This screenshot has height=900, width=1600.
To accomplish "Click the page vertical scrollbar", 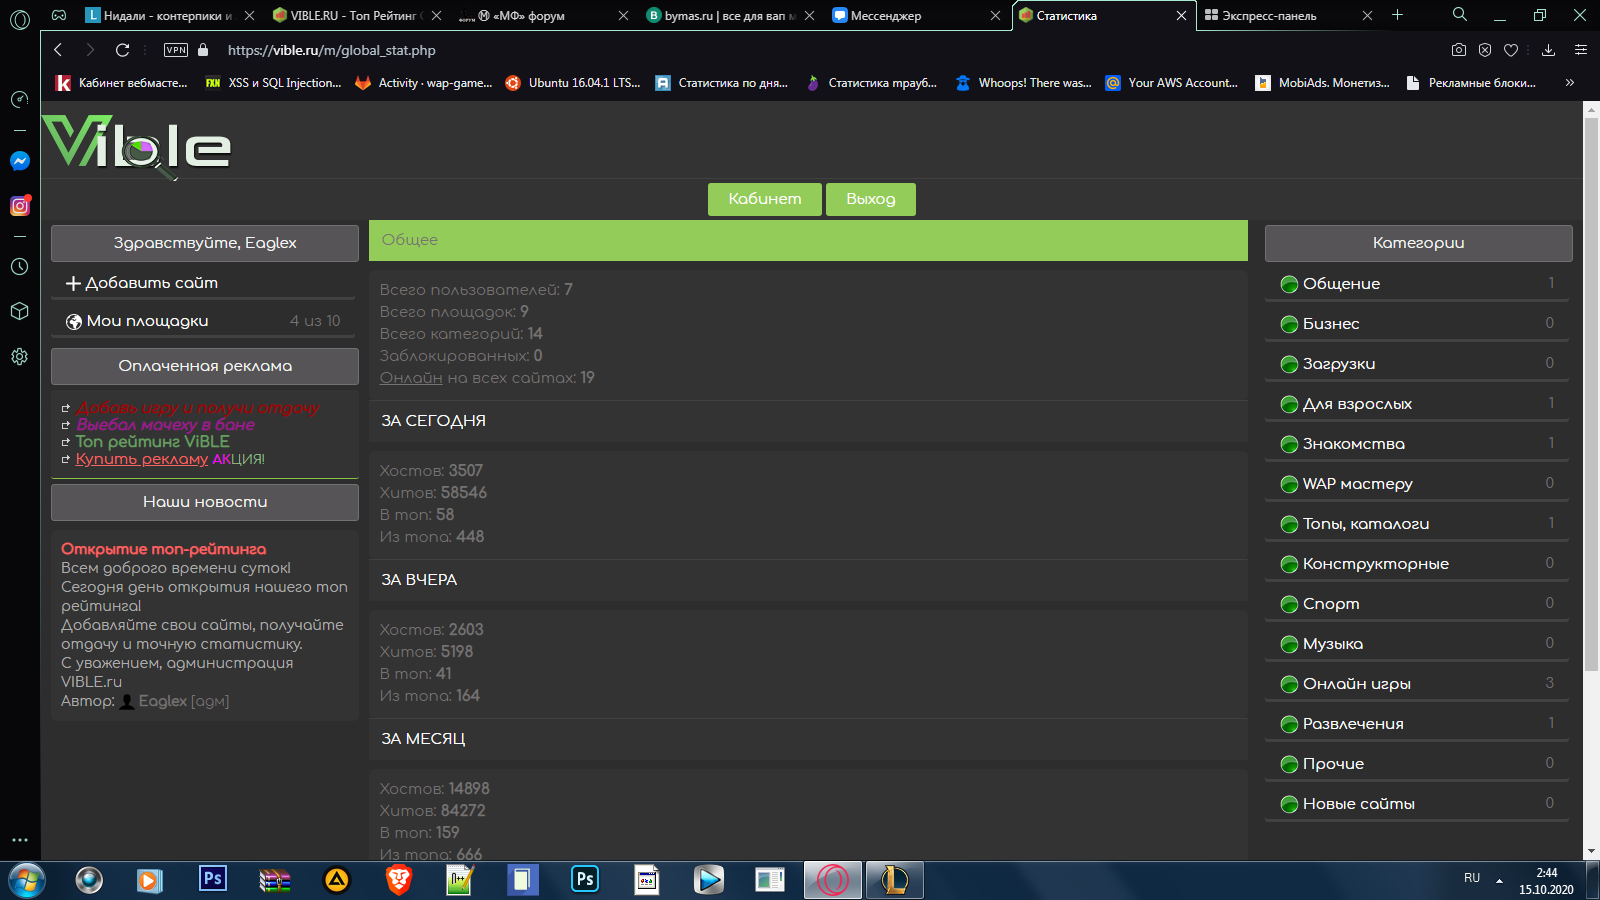I will click(x=1591, y=400).
